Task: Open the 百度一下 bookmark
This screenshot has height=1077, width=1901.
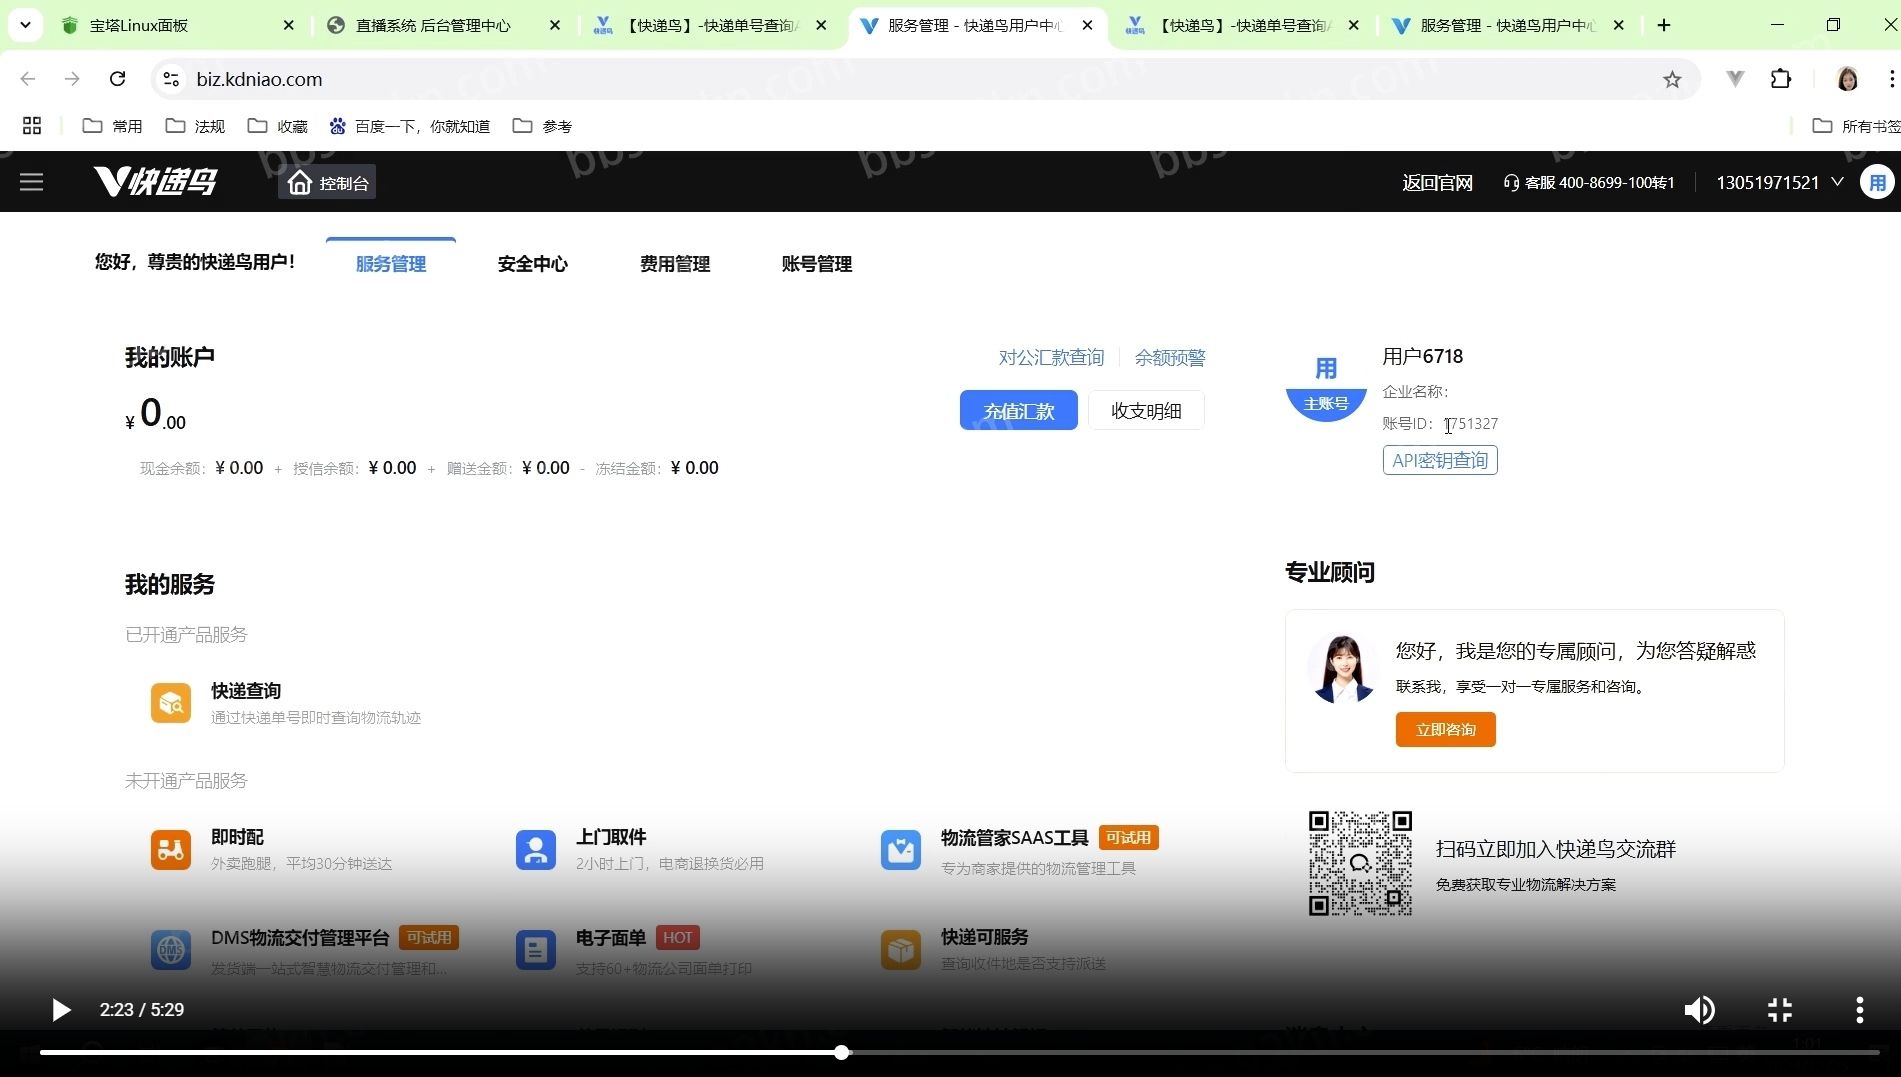Action: click(410, 126)
